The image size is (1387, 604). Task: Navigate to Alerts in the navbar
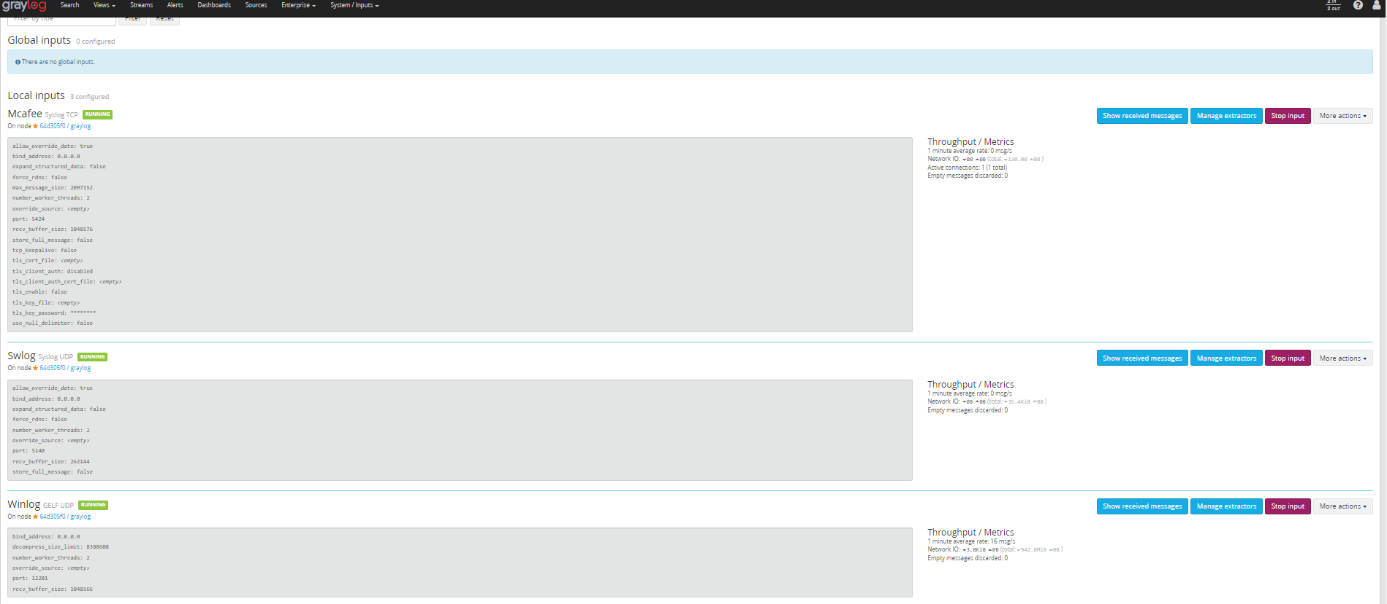175,6
